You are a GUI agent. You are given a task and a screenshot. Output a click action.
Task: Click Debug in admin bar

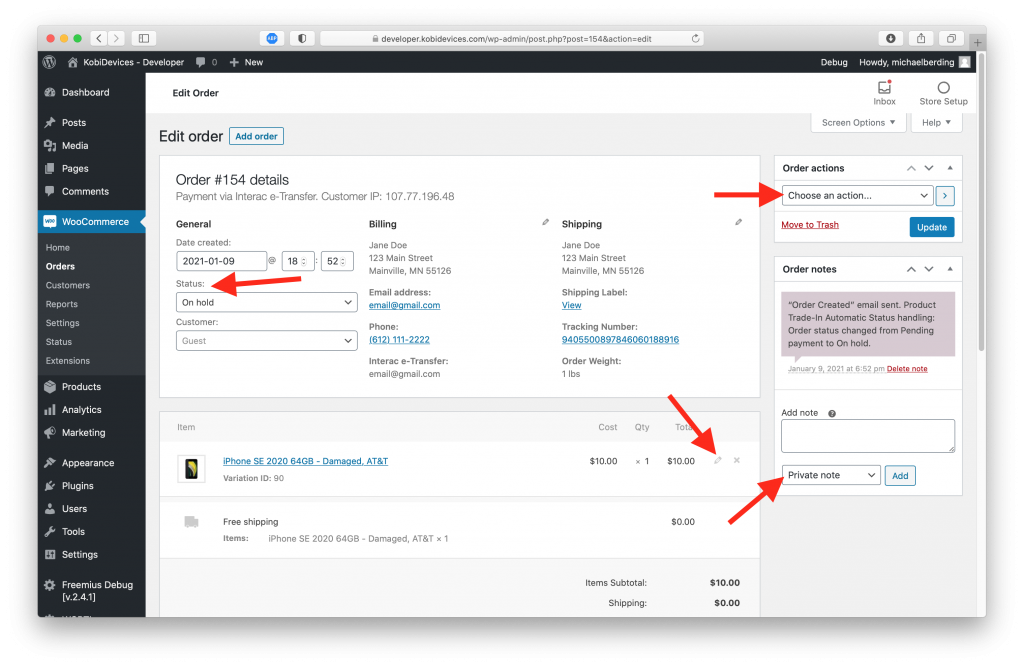(x=834, y=62)
